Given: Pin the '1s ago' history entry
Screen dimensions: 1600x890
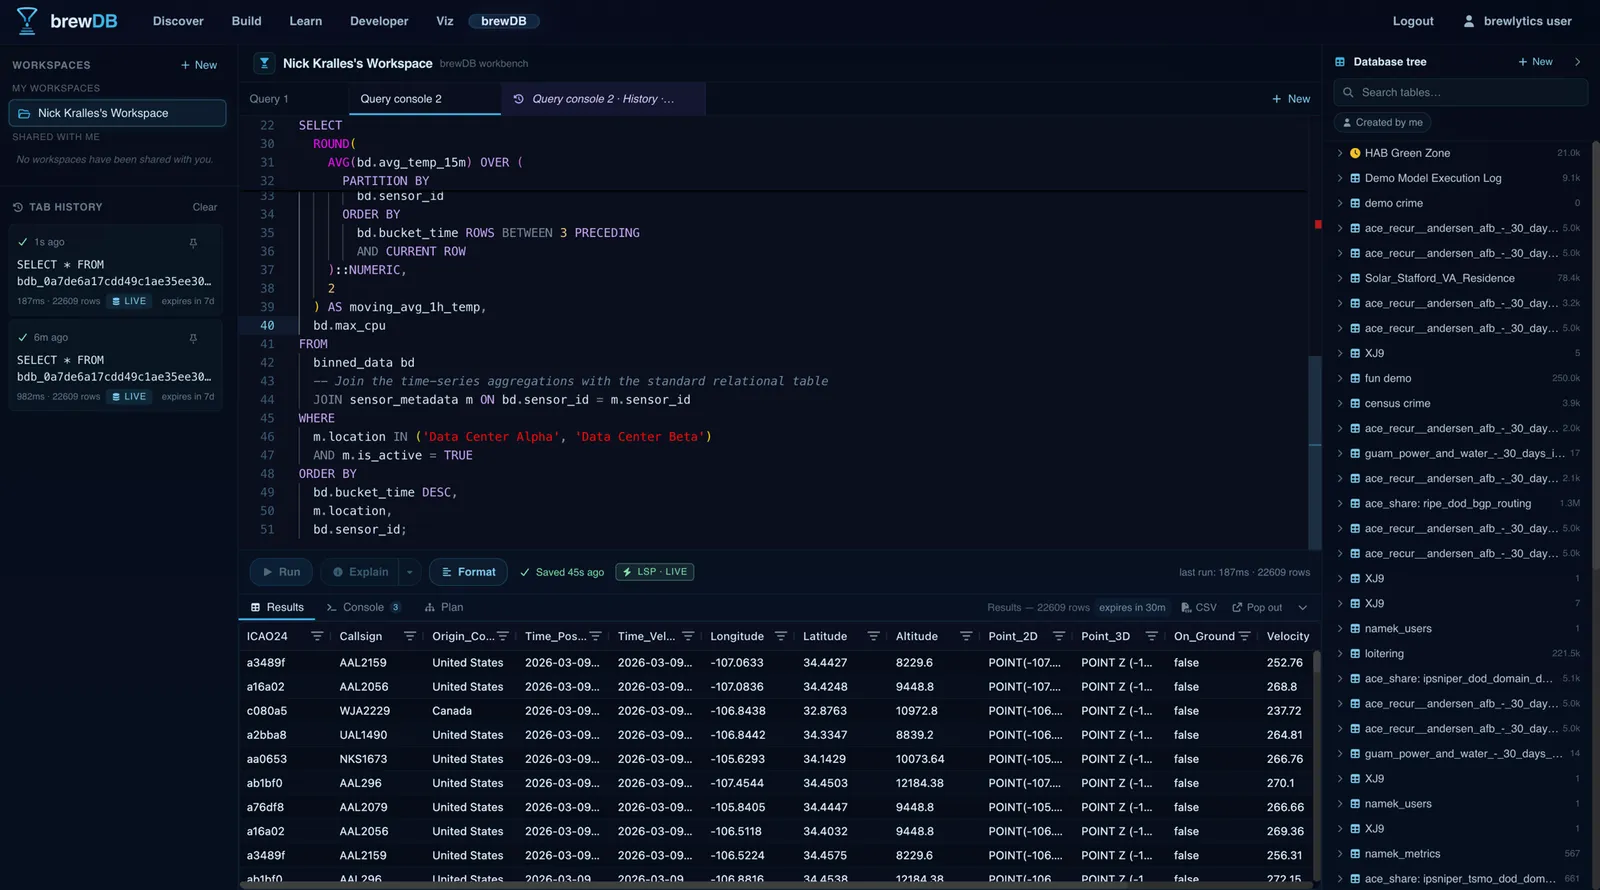Looking at the screenshot, I should 193,242.
